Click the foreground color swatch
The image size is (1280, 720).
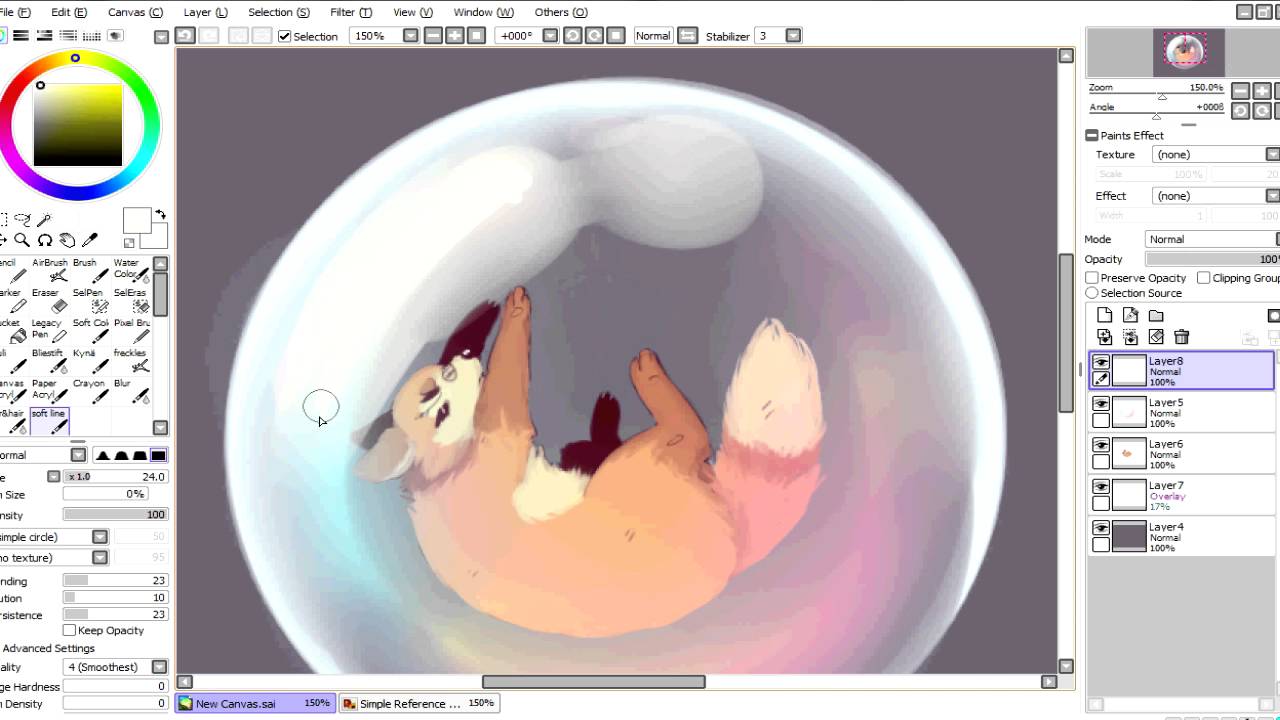click(x=136, y=221)
